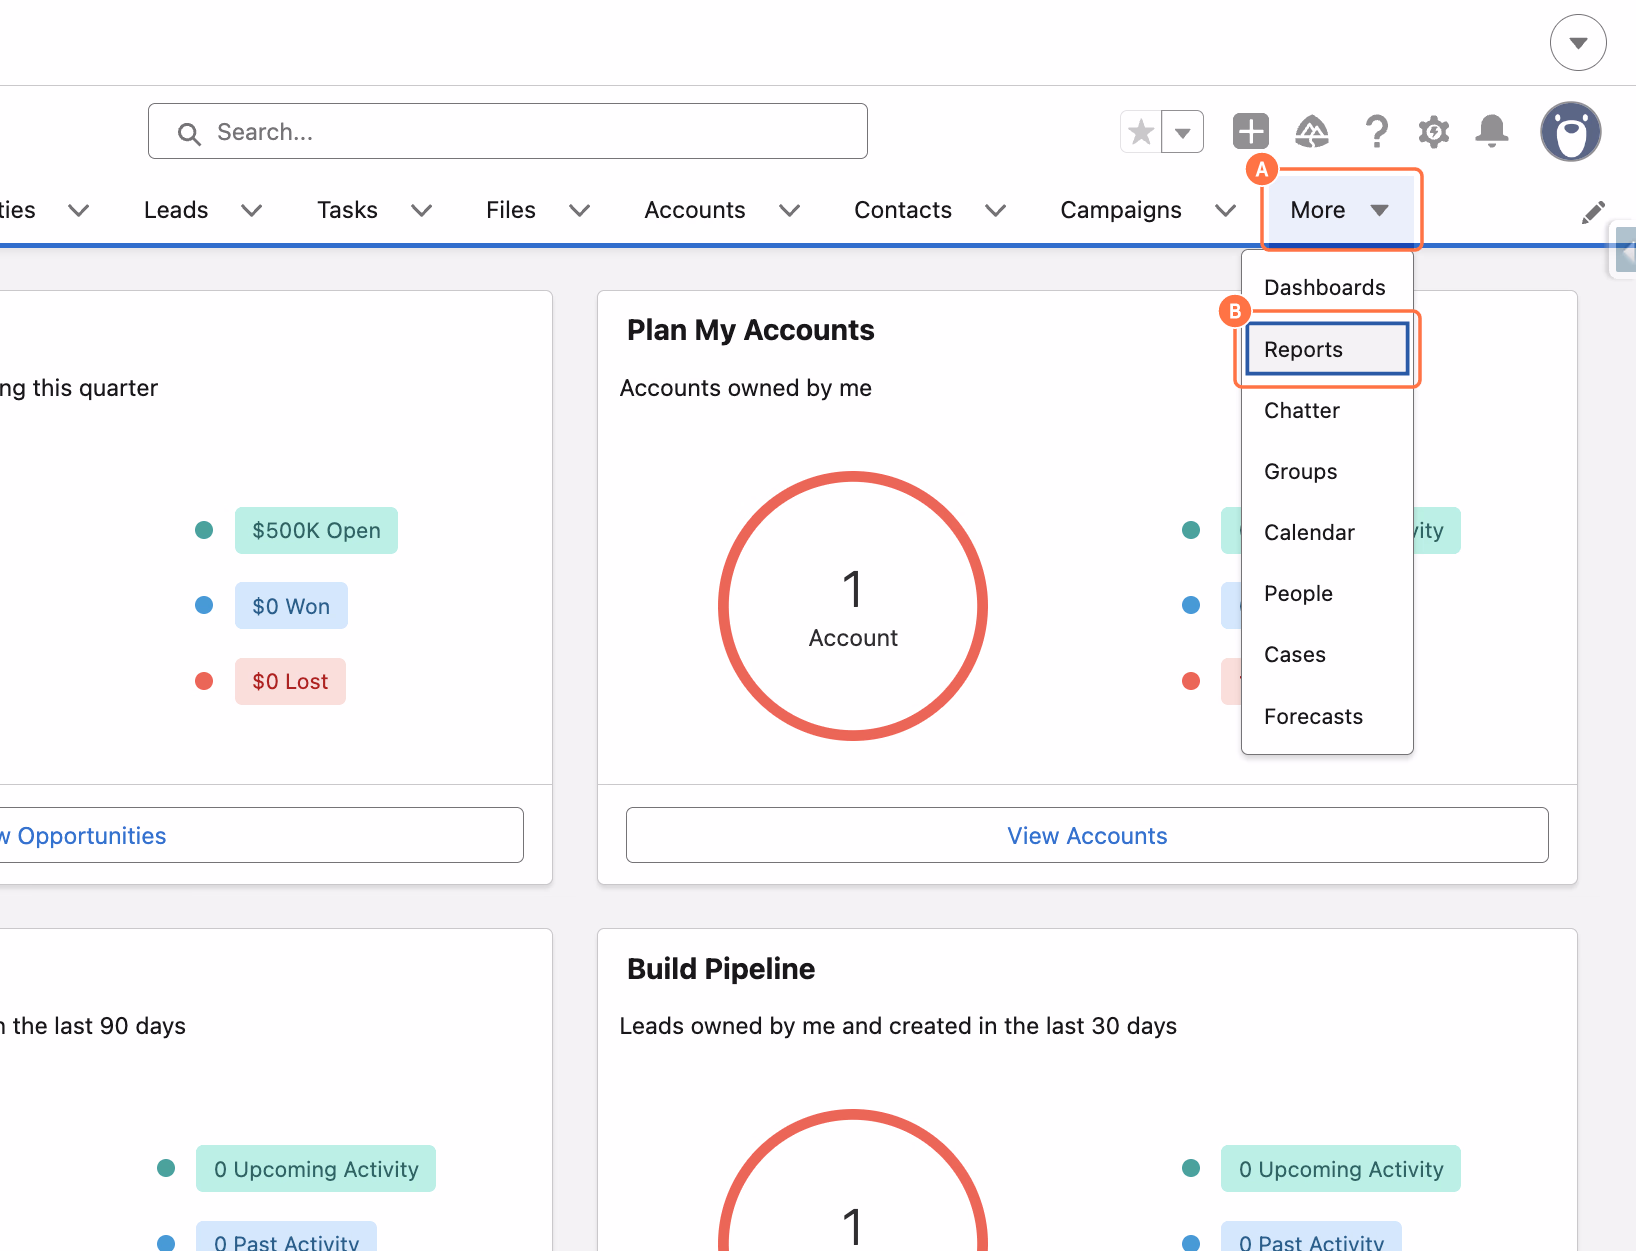This screenshot has width=1636, height=1251.
Task: Select Forecasts in the More menu
Action: point(1327,717)
